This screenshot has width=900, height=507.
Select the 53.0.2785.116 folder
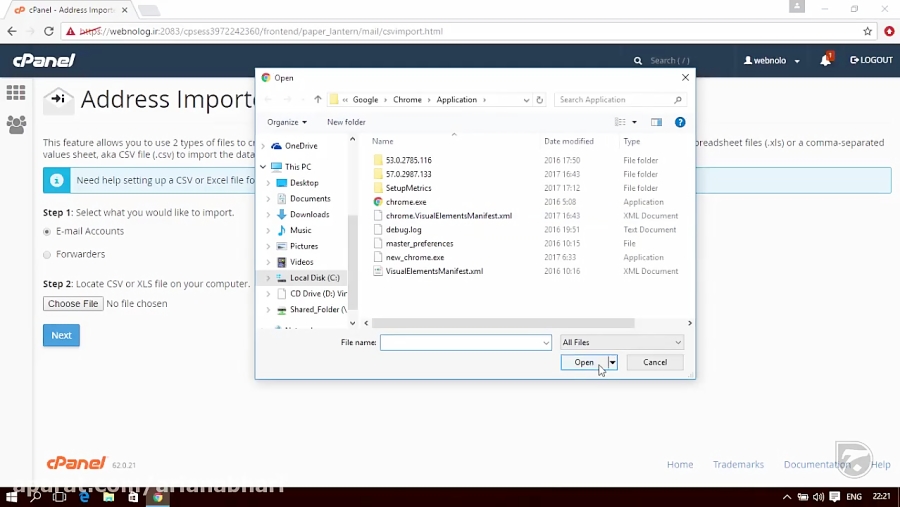coord(408,160)
